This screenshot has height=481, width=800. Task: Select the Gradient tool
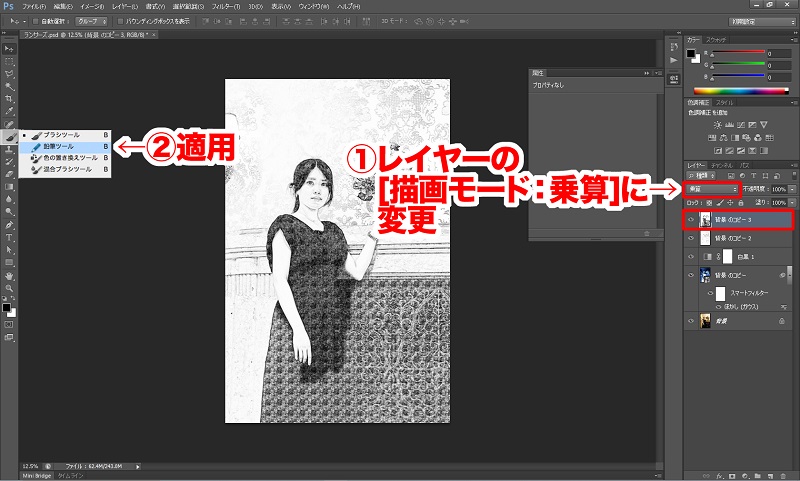coord(9,187)
